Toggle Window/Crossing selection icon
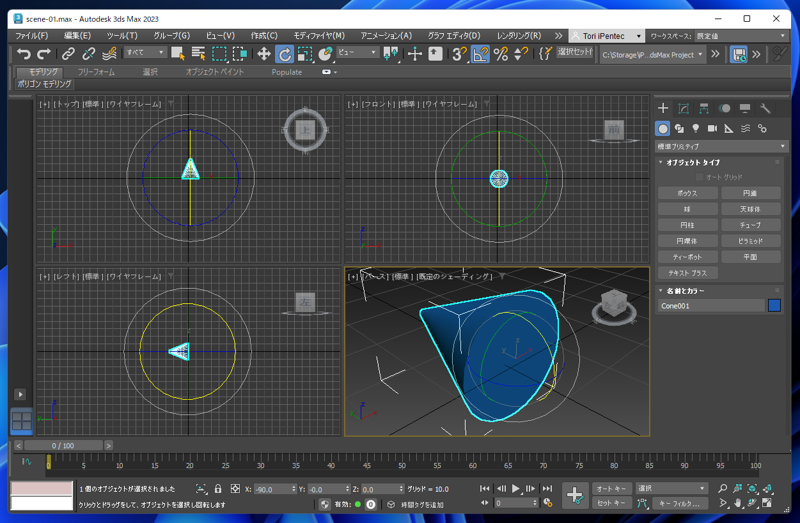 point(239,54)
